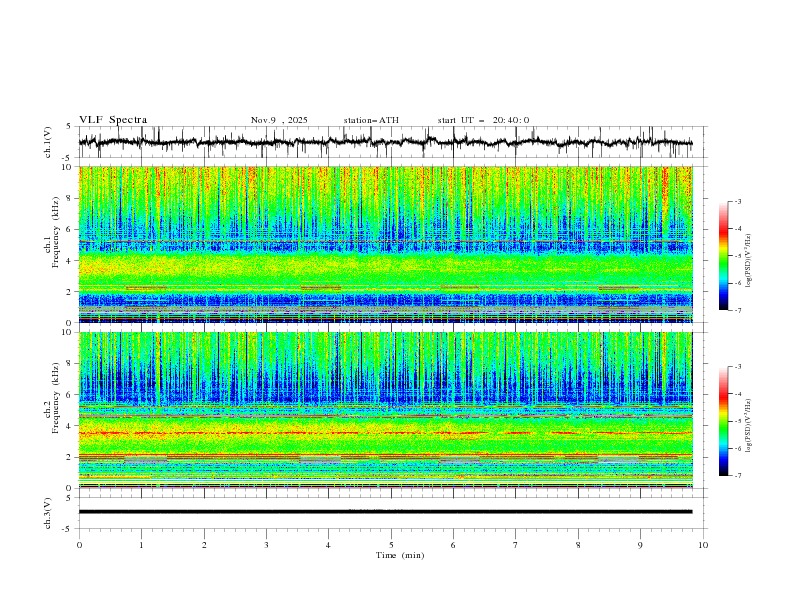Click time axis tick label "1"
The height and width of the screenshot is (612, 792).
(141, 545)
